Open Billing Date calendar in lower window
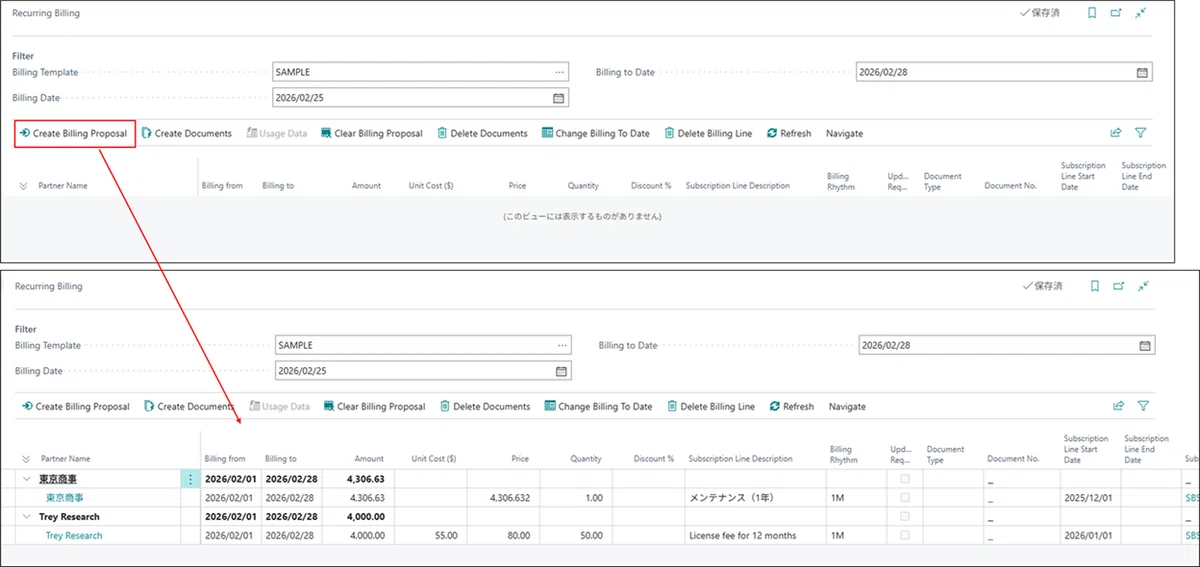The width and height of the screenshot is (1200, 567). point(562,371)
